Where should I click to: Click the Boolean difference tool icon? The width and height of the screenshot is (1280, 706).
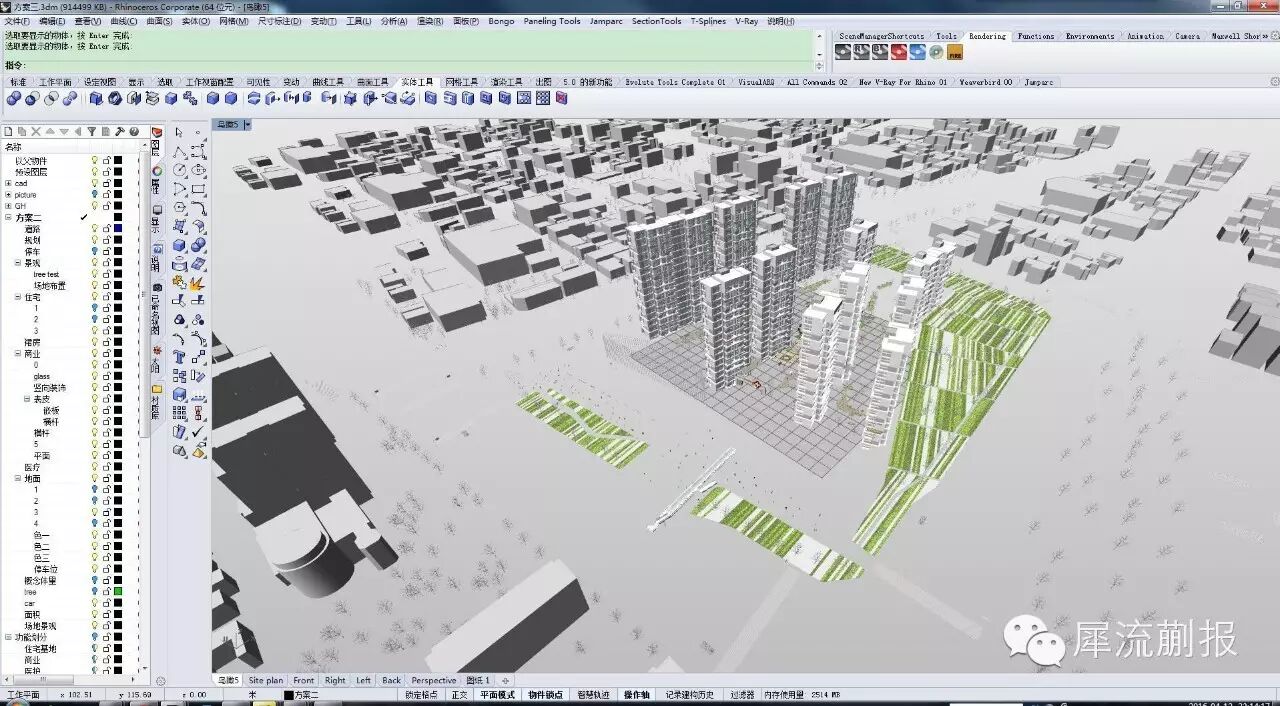tap(32, 98)
